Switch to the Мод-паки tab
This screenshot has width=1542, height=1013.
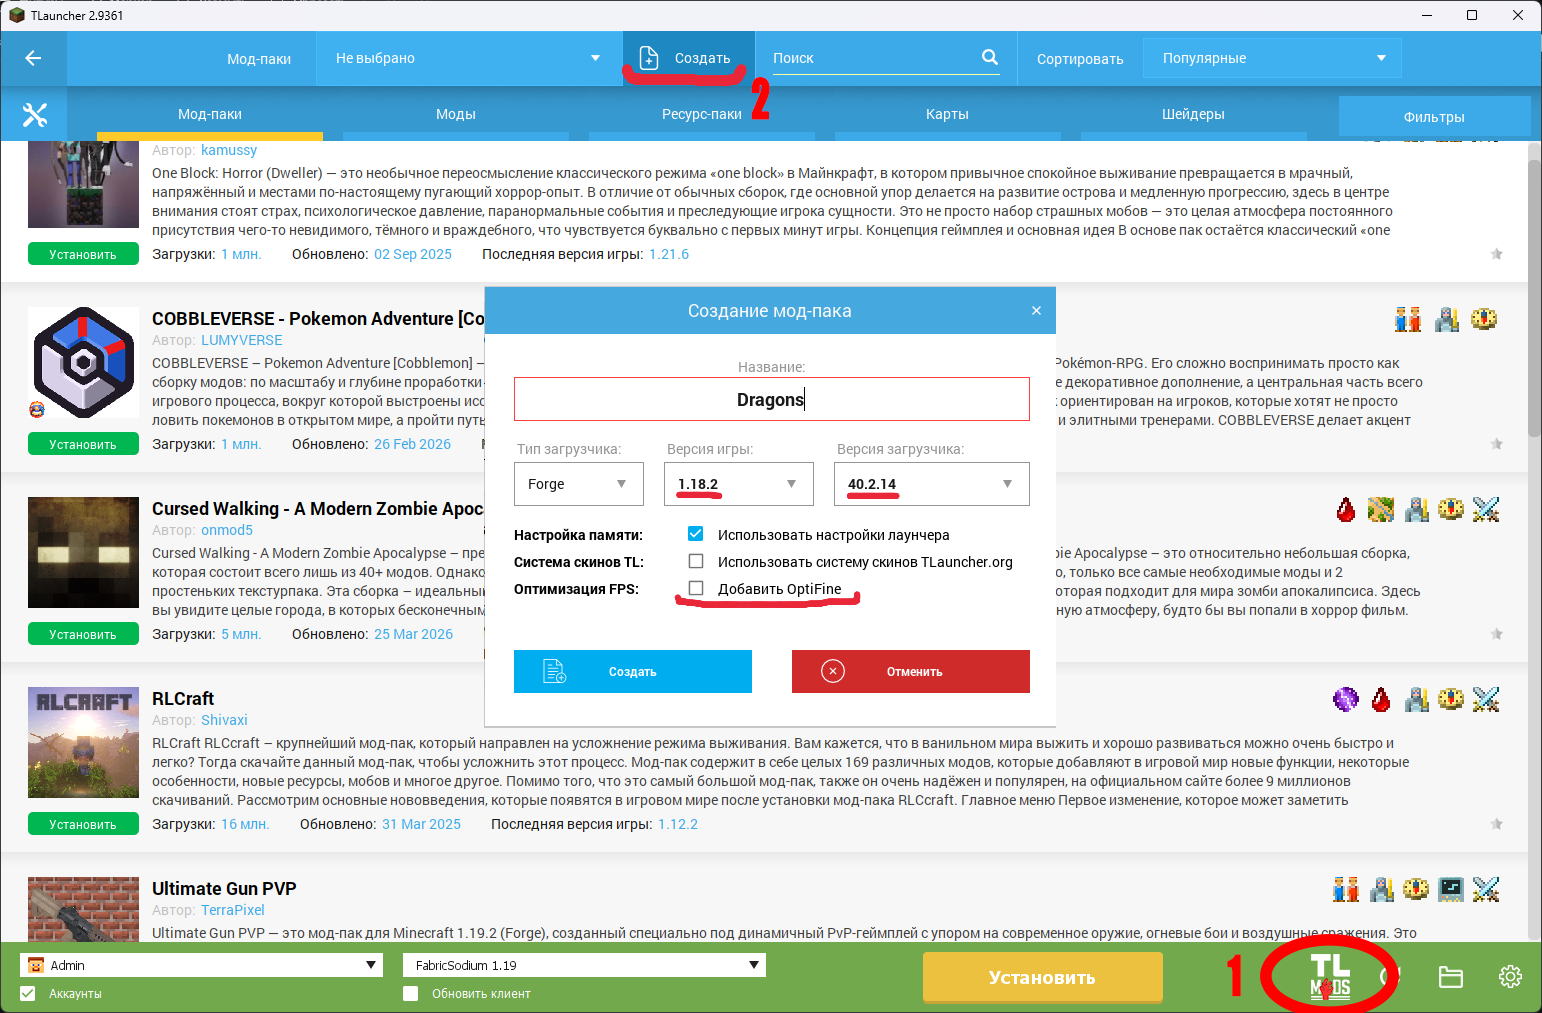coord(210,114)
